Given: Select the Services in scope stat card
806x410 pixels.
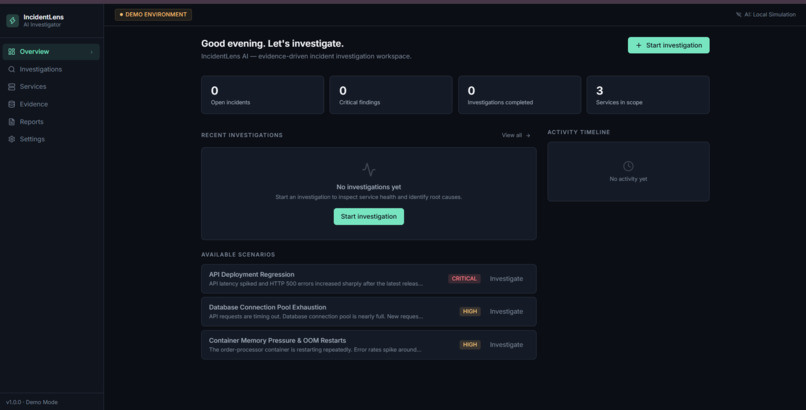Looking at the screenshot, I should point(648,95).
